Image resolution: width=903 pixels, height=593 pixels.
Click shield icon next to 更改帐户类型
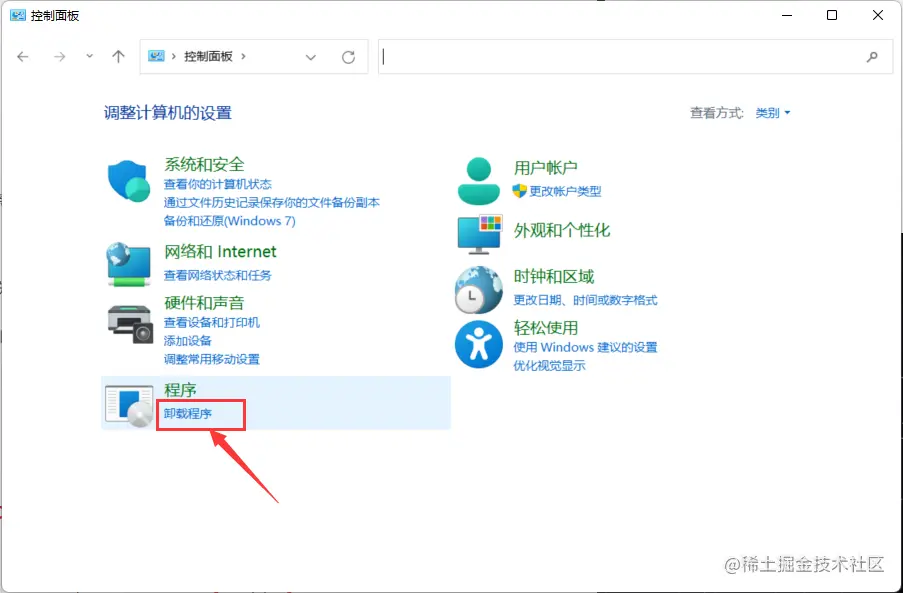point(519,191)
